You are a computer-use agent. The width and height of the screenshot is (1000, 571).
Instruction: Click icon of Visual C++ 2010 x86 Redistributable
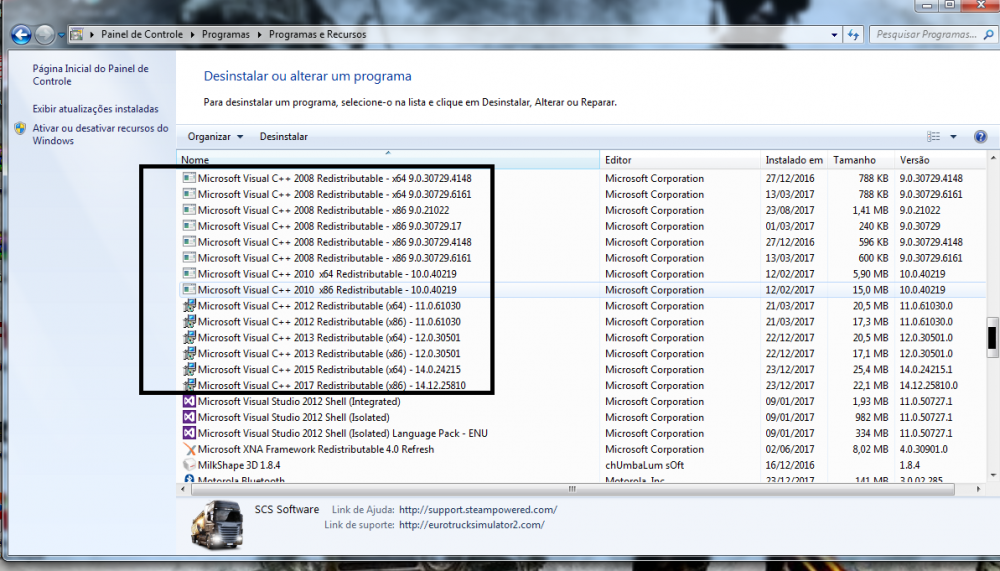click(x=189, y=290)
